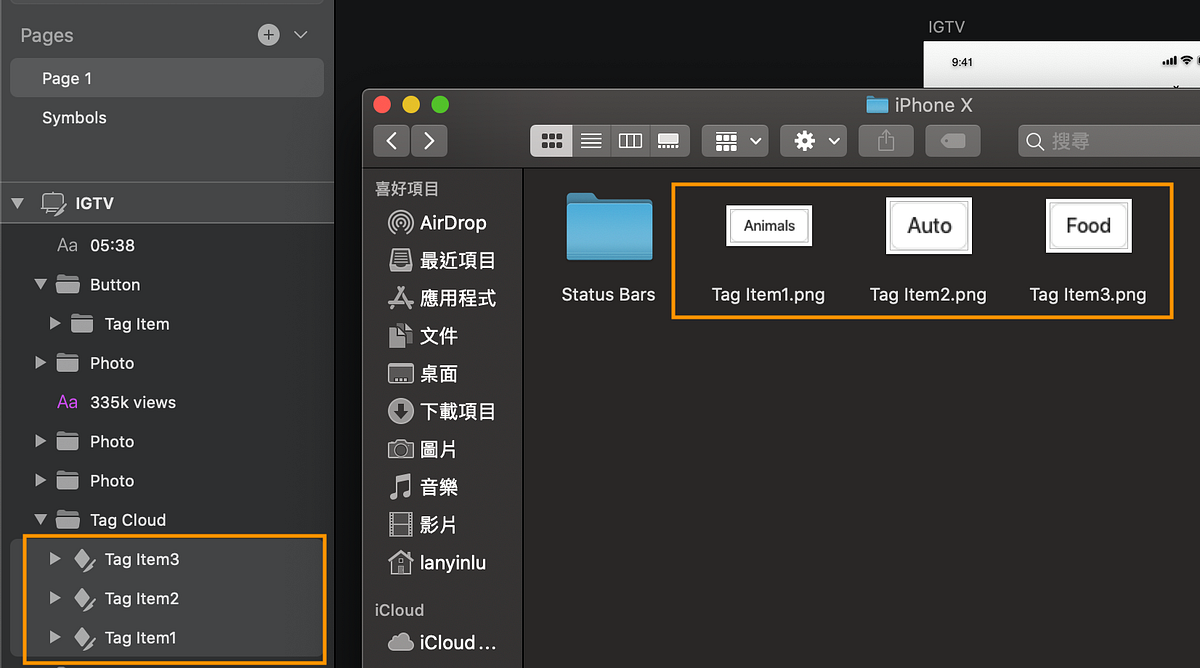Image resolution: width=1200 pixels, height=668 pixels.
Task: Switch Finder to gallery view
Action: pos(669,140)
